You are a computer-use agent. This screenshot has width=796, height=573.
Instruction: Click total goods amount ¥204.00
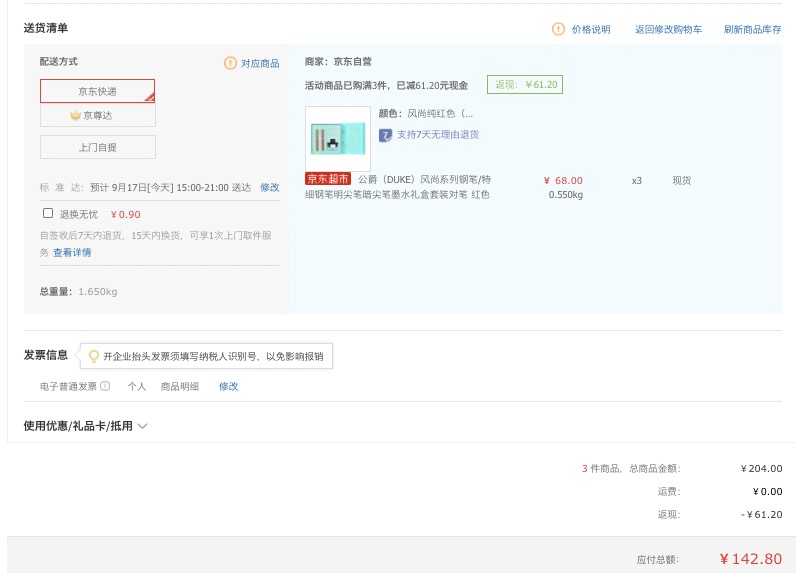(x=761, y=468)
